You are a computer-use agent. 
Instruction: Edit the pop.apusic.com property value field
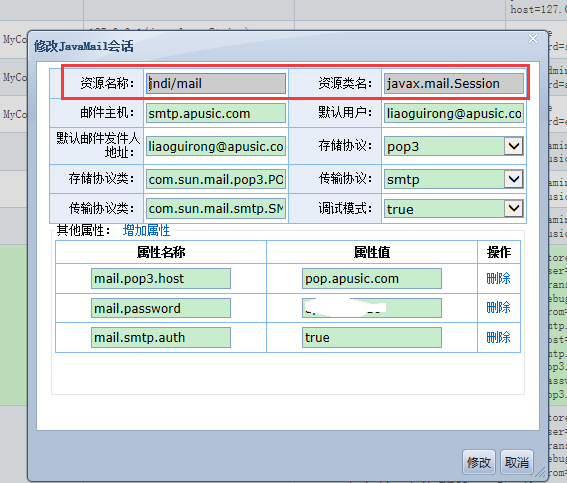click(x=372, y=278)
